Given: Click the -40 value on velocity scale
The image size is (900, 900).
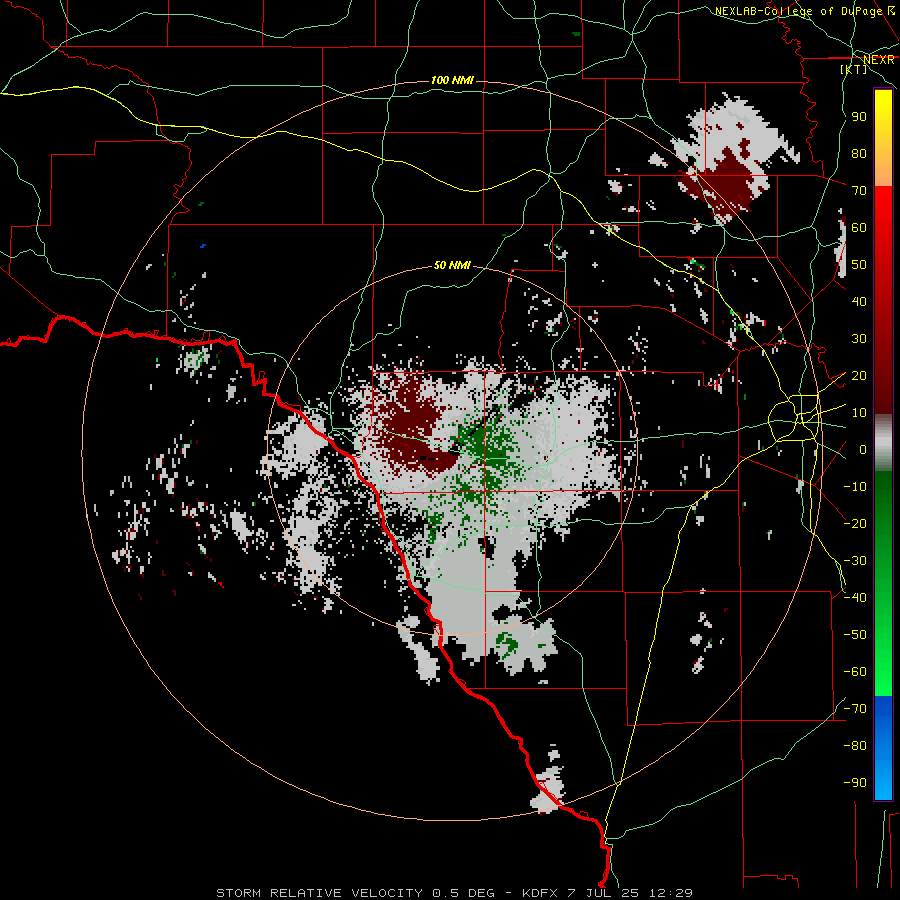Looking at the screenshot, I should click(x=855, y=598).
